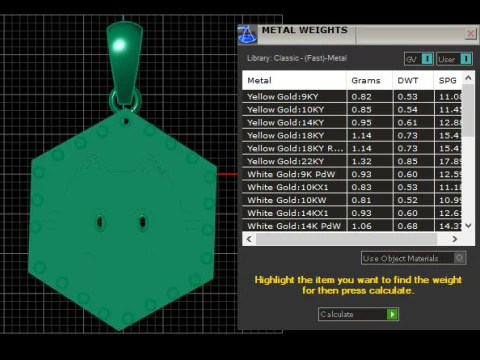
Task: Close the Metal Weights panel
Action: coord(470,33)
